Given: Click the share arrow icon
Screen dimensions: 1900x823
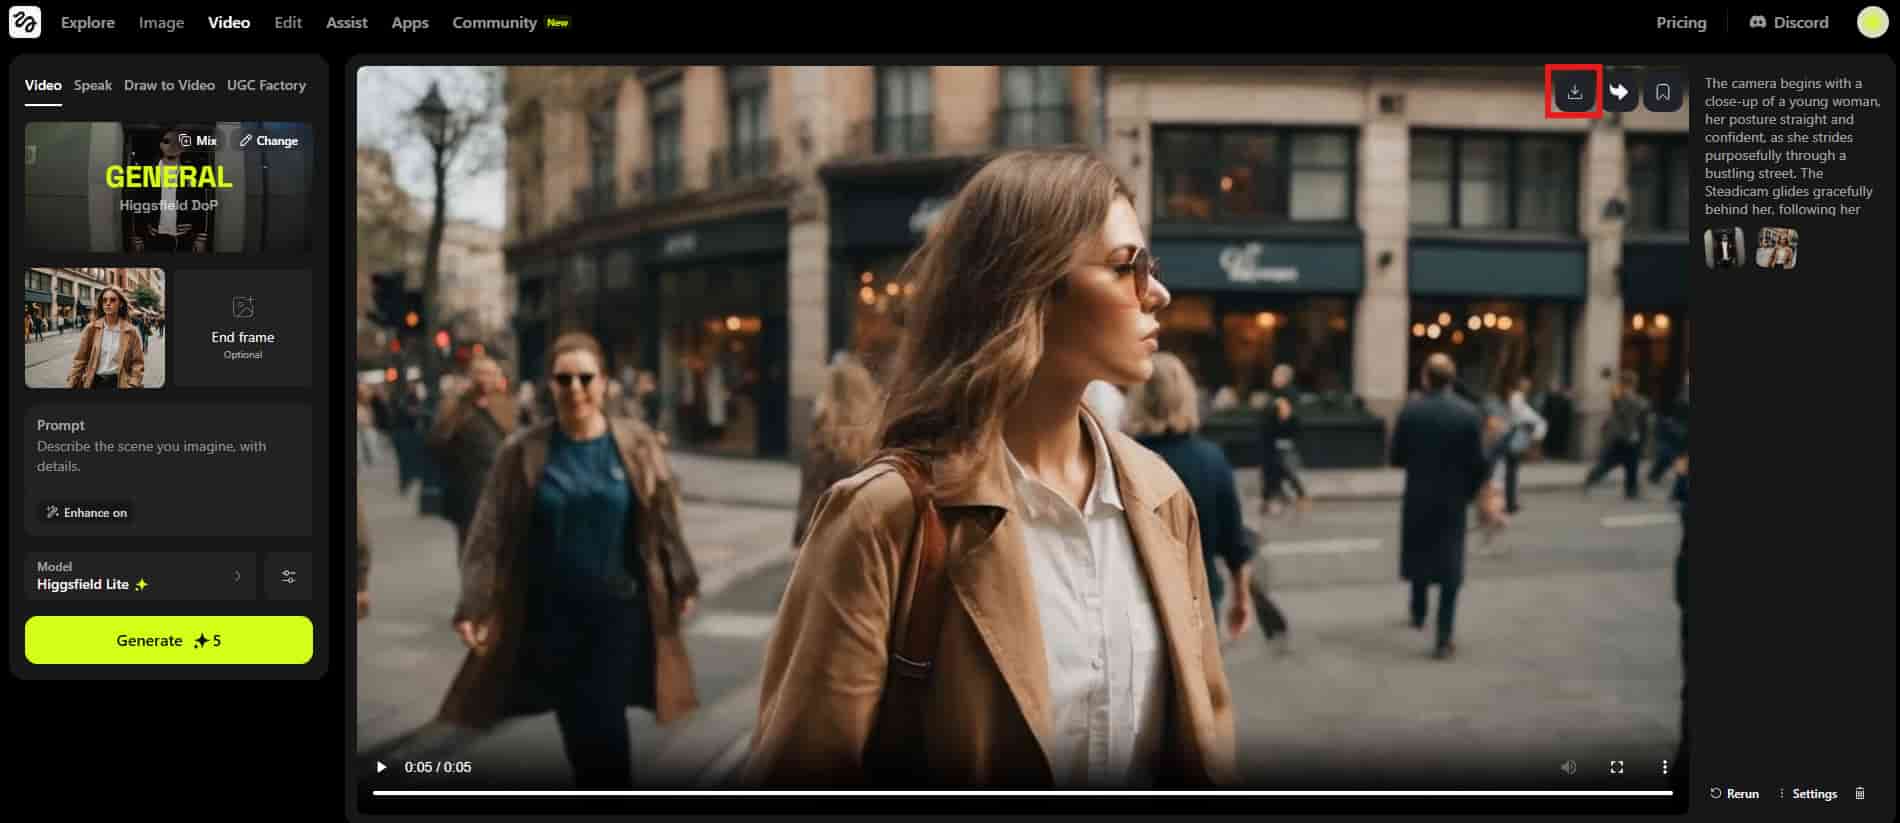Looking at the screenshot, I should coord(1619,92).
